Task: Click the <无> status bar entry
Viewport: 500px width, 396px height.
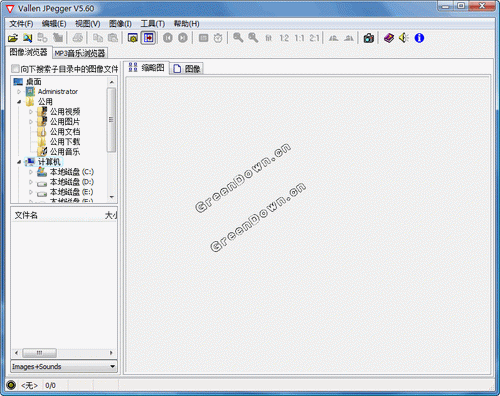Action: click(x=29, y=386)
